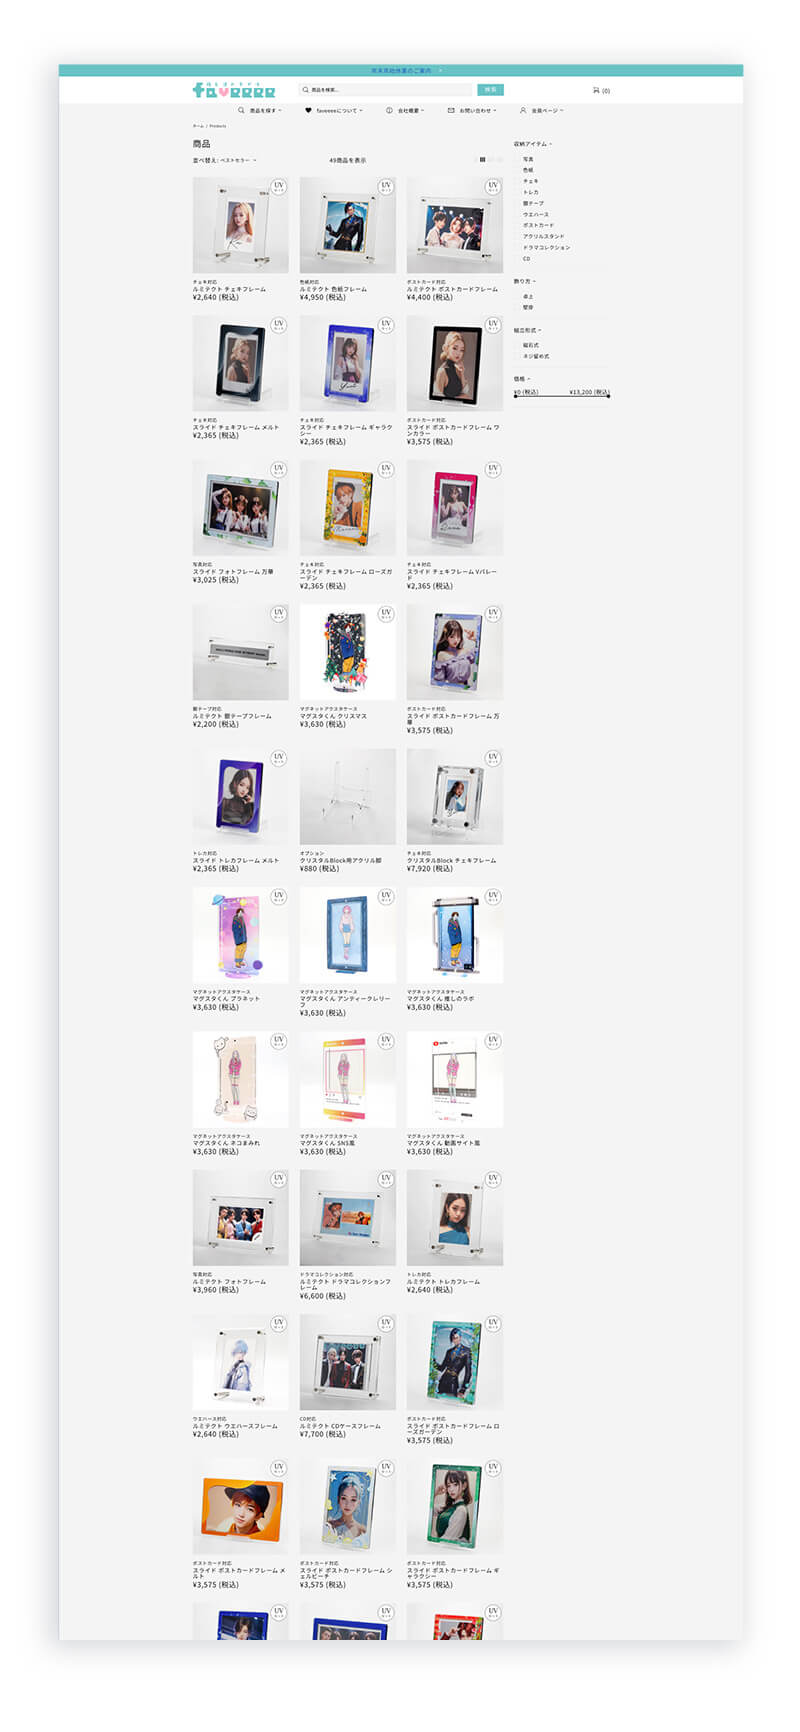Collapse the 収納アイテム filter section
This screenshot has height=1732, width=800.
click(533, 144)
